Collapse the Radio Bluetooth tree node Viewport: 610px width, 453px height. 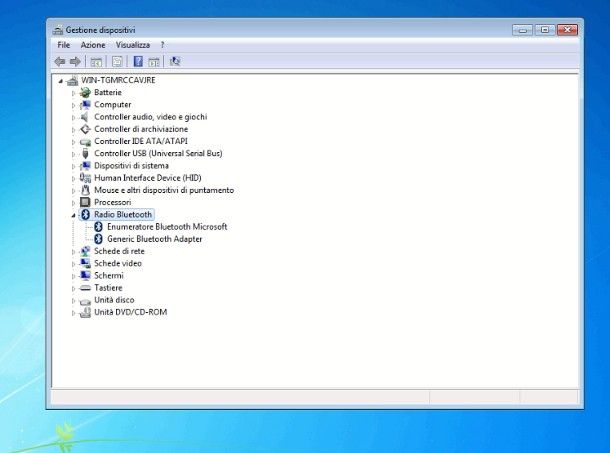tap(74, 215)
